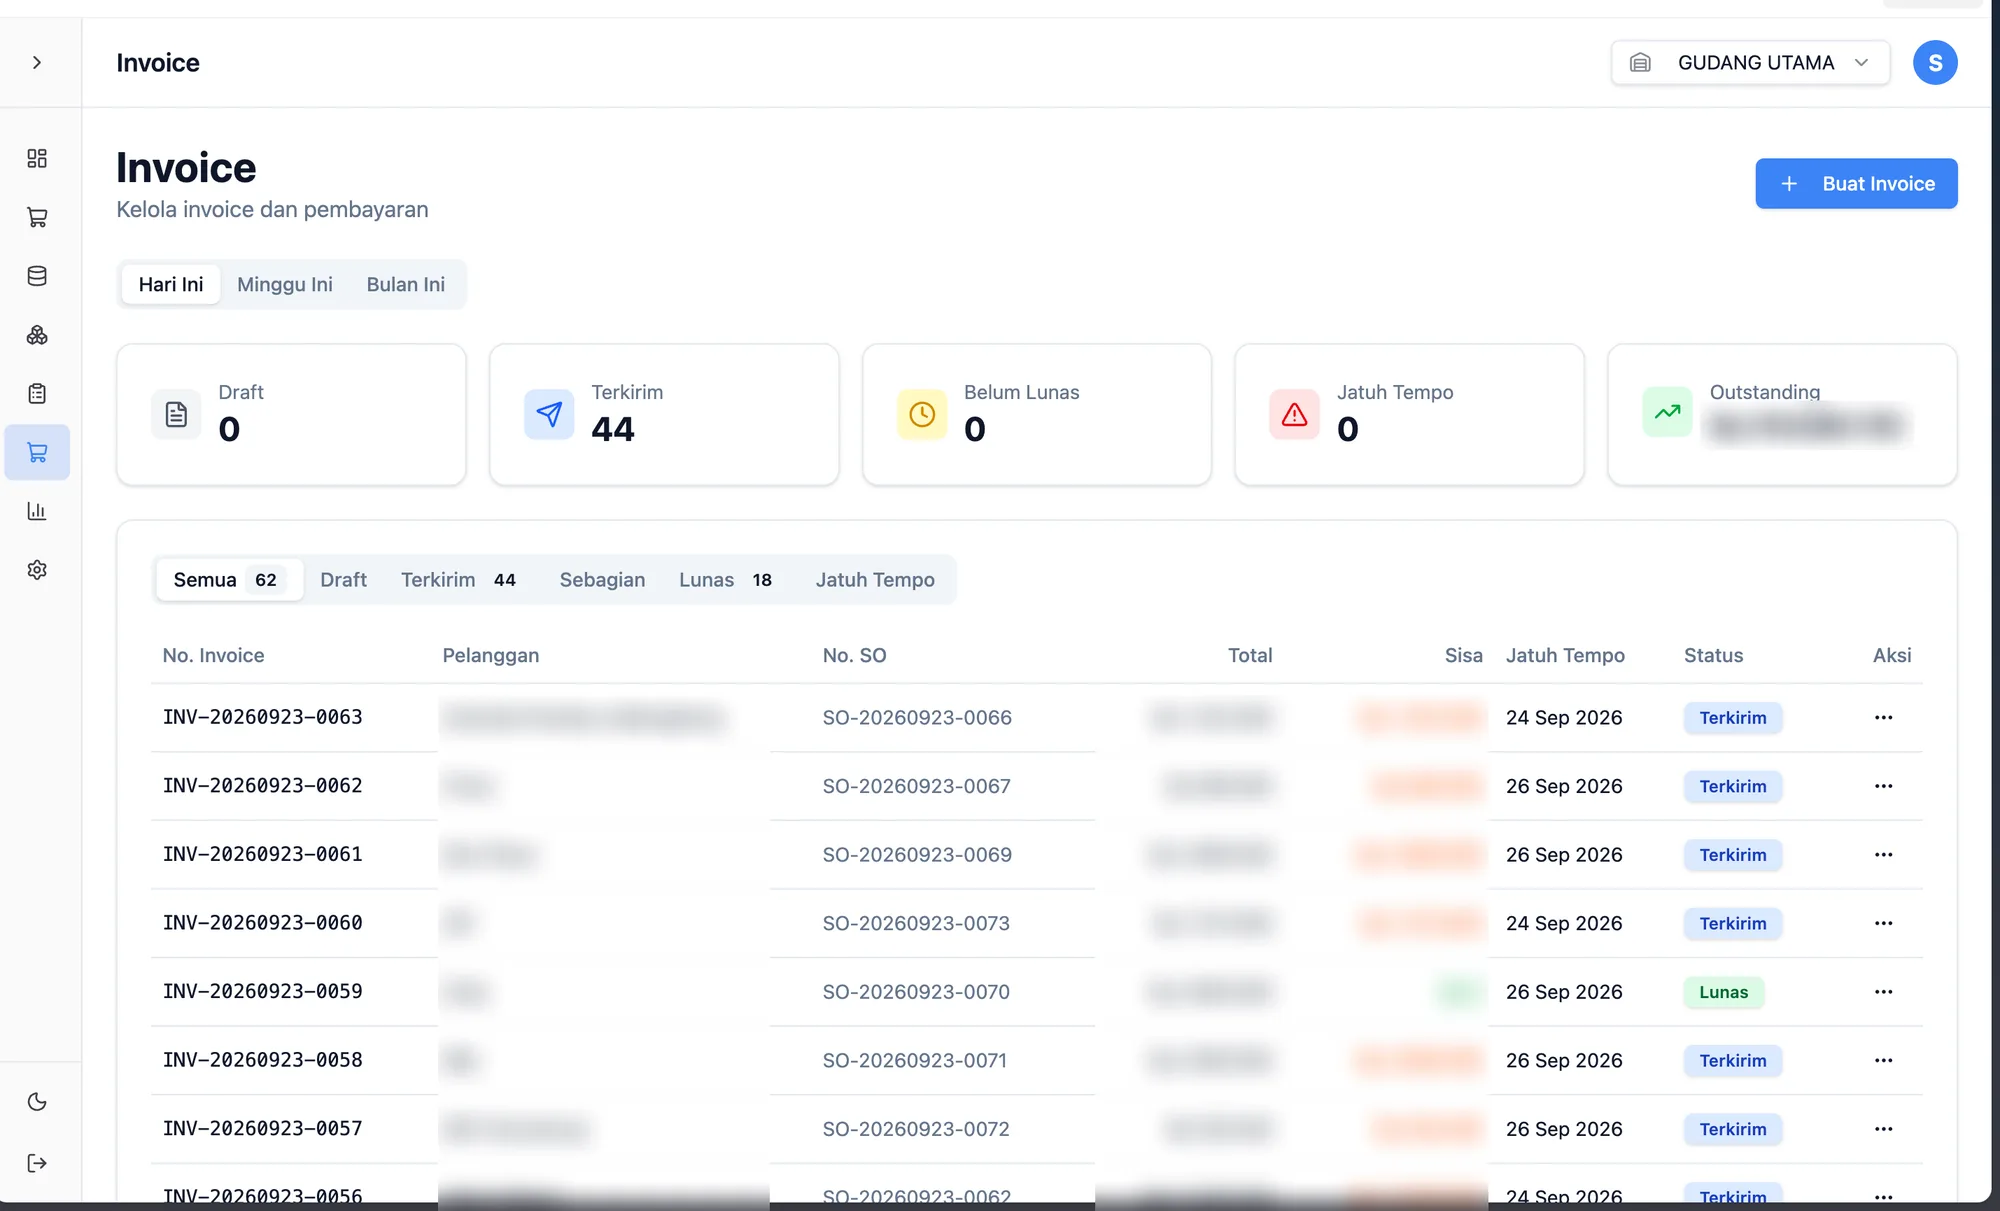2000x1211 pixels.
Task: Click the Sisa column header
Action: [1463, 655]
